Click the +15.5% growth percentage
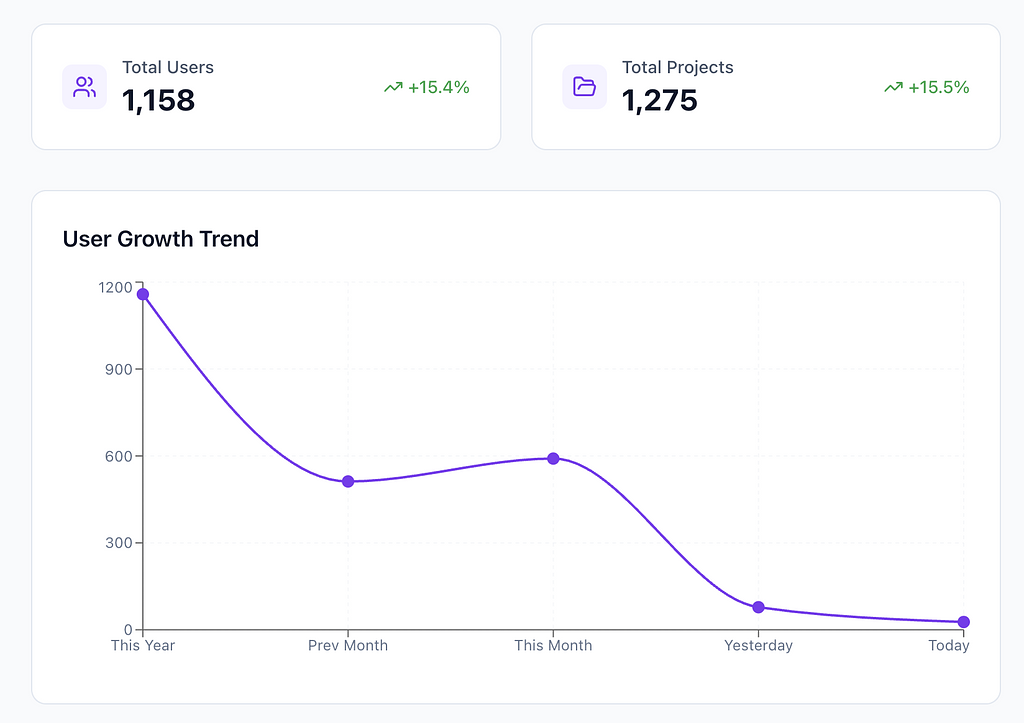Screen dimensions: 1024x723 939,87
